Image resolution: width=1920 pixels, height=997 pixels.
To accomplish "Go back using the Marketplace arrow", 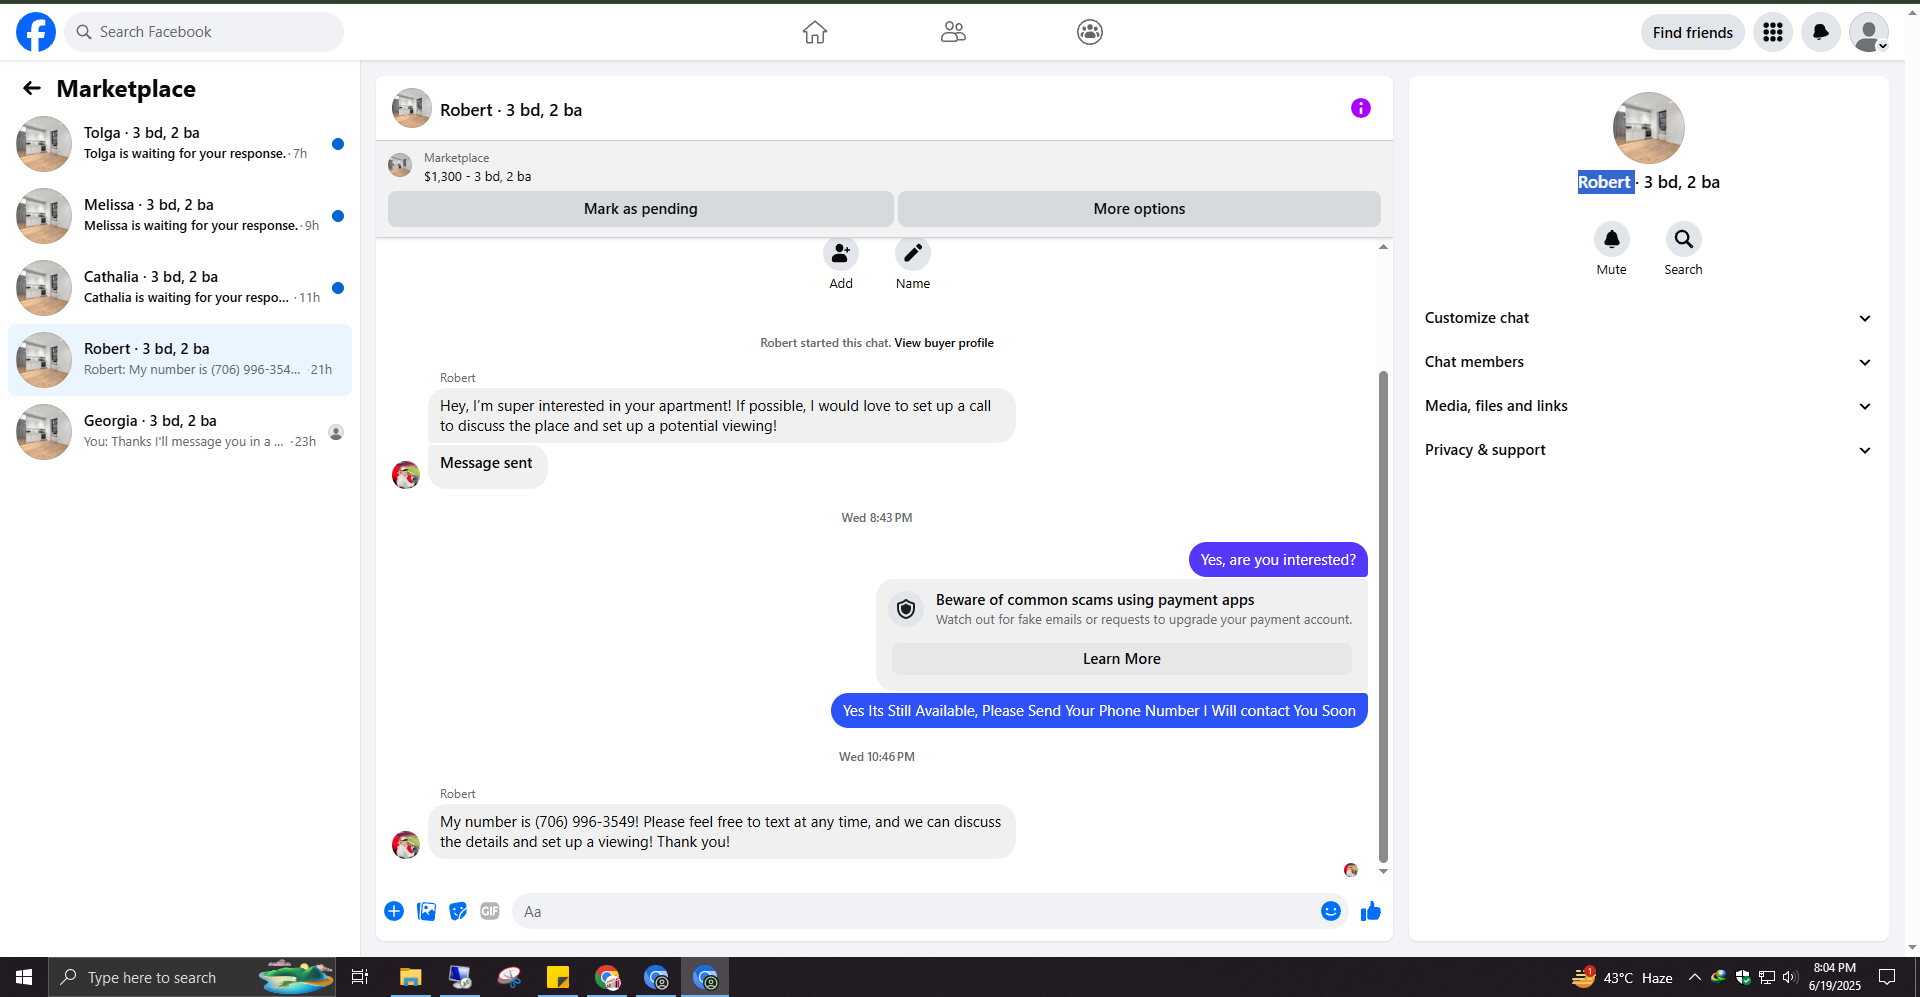I will point(32,88).
